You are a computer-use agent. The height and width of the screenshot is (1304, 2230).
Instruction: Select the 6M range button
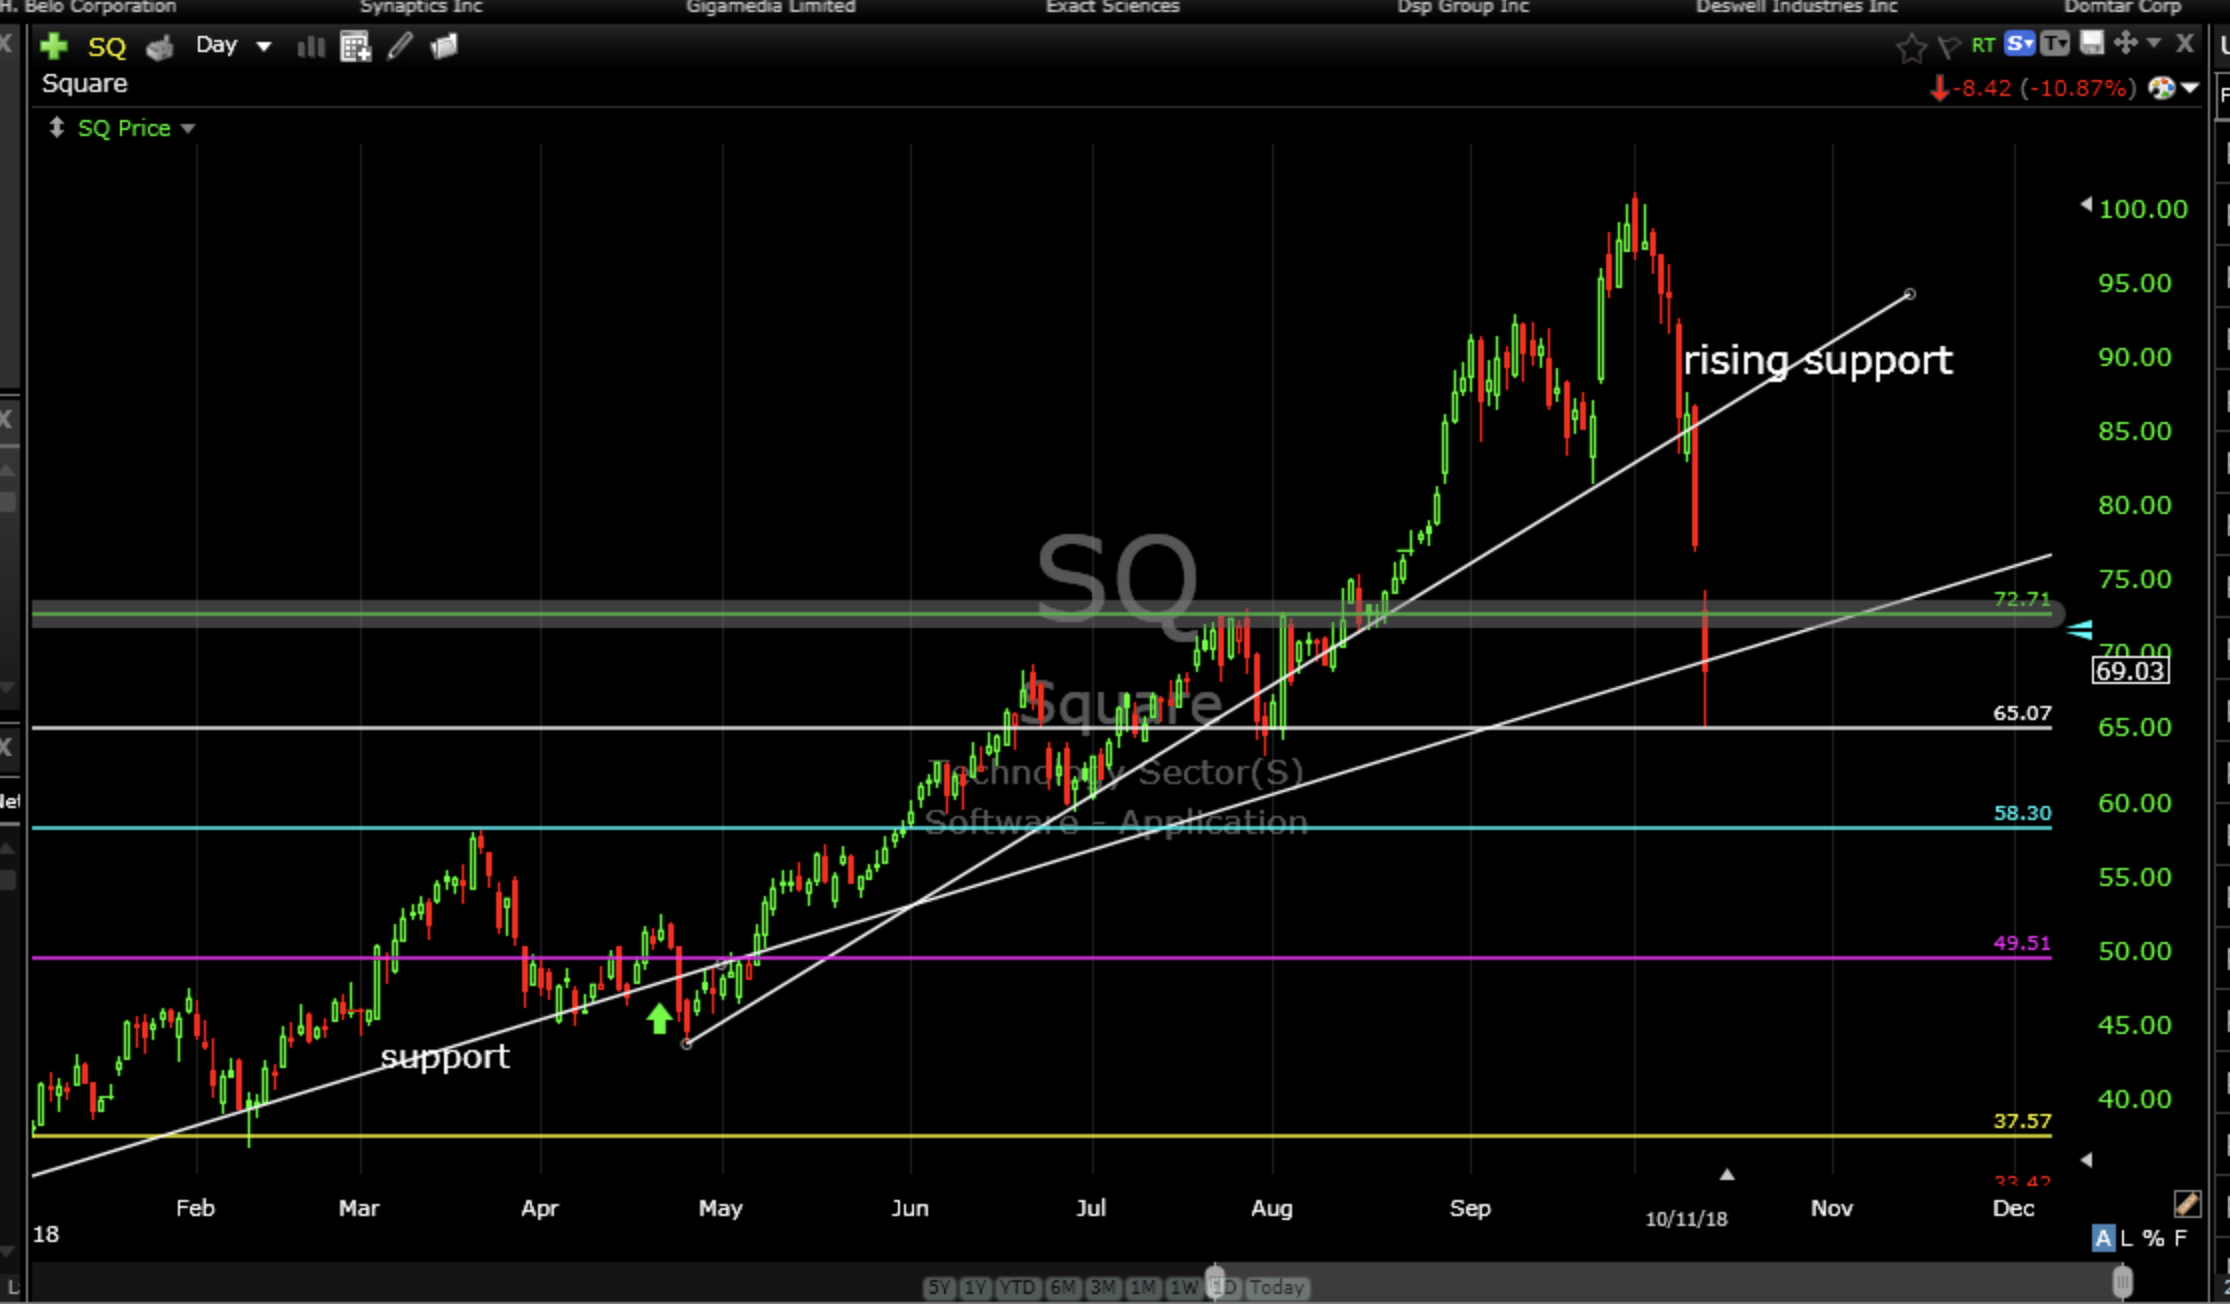tap(1063, 1287)
